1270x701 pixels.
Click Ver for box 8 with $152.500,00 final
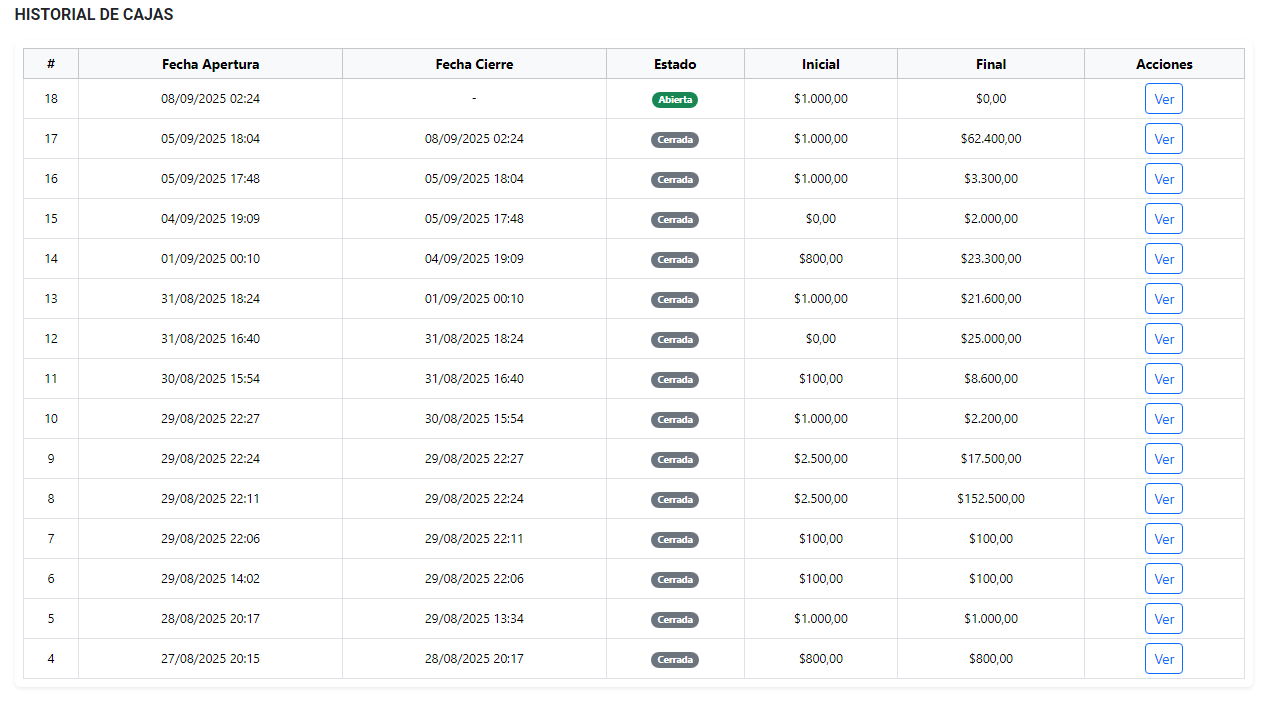pos(1163,499)
